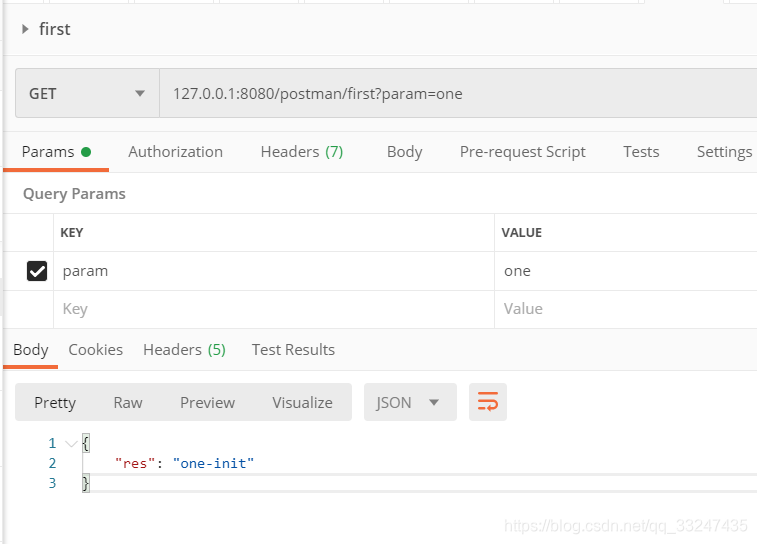Viewport: 757px width, 544px height.
Task: Uncheck the param query parameter checkbox
Action: (37, 271)
